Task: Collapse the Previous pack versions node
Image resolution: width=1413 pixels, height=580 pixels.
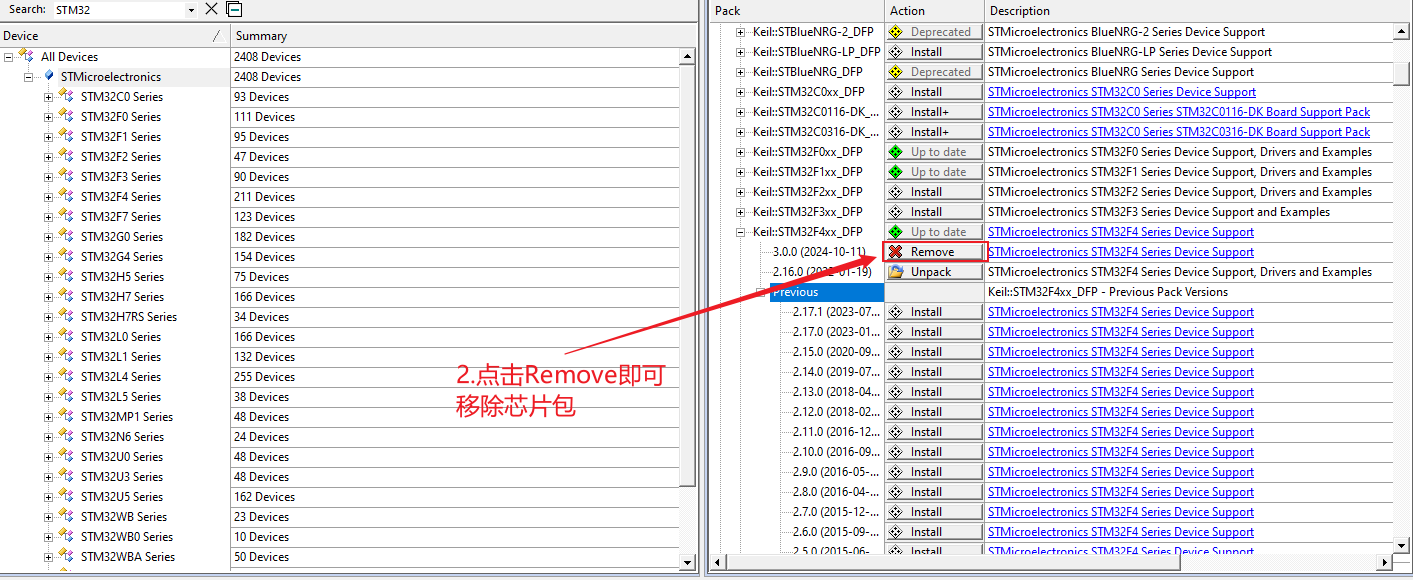Action: pos(761,292)
